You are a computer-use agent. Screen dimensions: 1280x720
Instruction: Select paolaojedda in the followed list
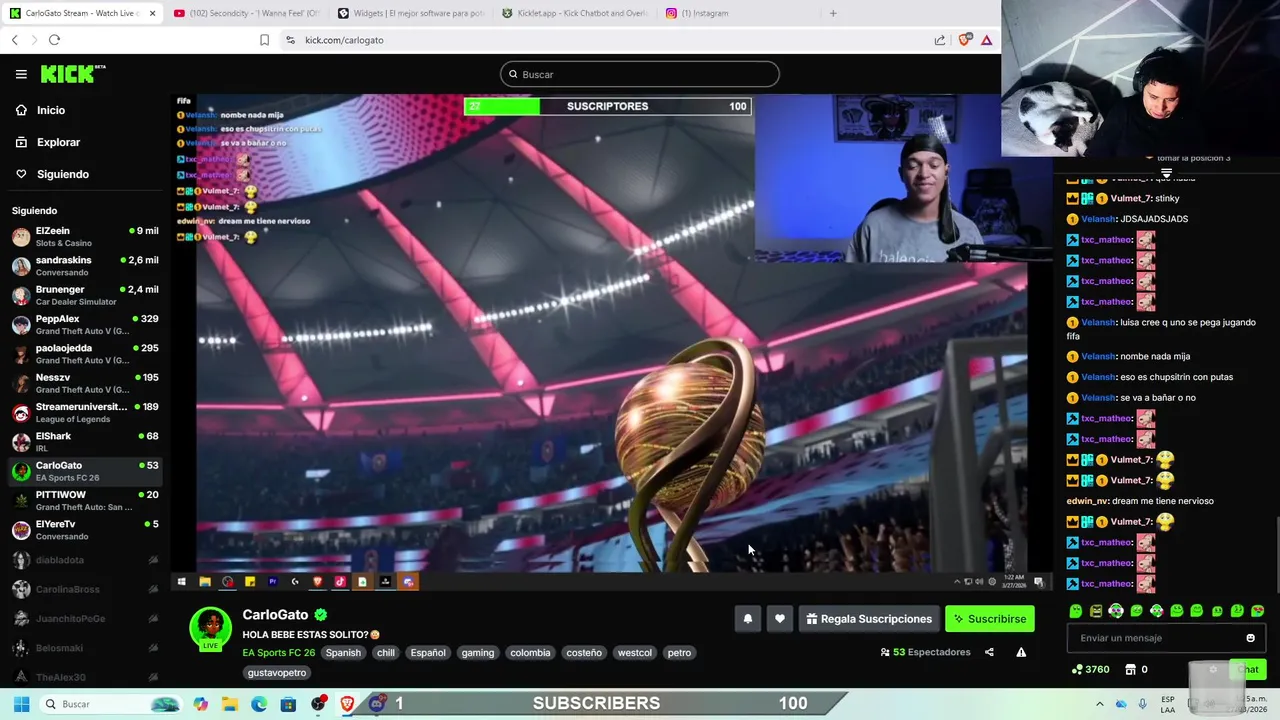click(85, 354)
